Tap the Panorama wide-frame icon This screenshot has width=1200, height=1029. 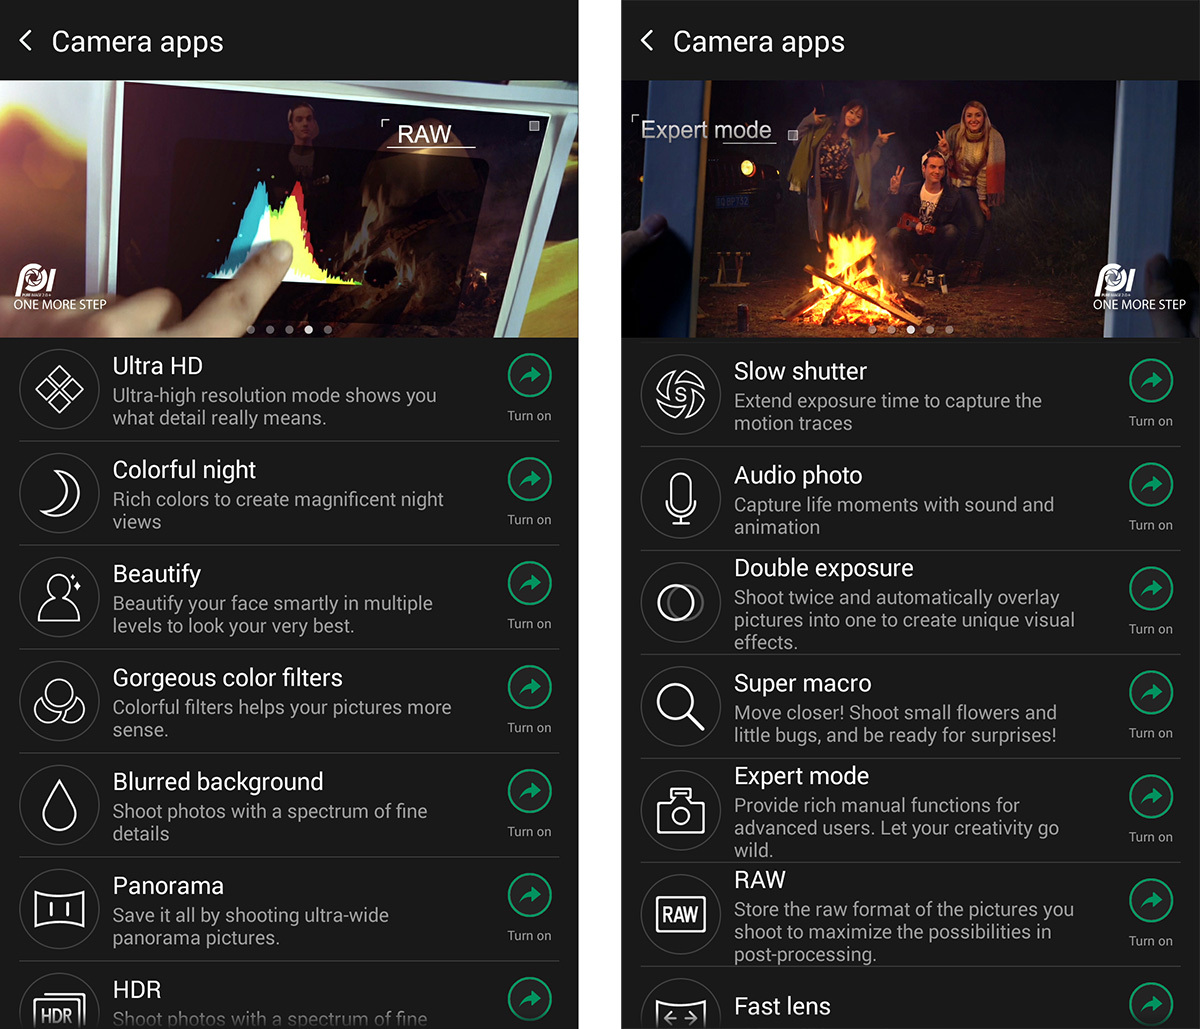[x=60, y=909]
